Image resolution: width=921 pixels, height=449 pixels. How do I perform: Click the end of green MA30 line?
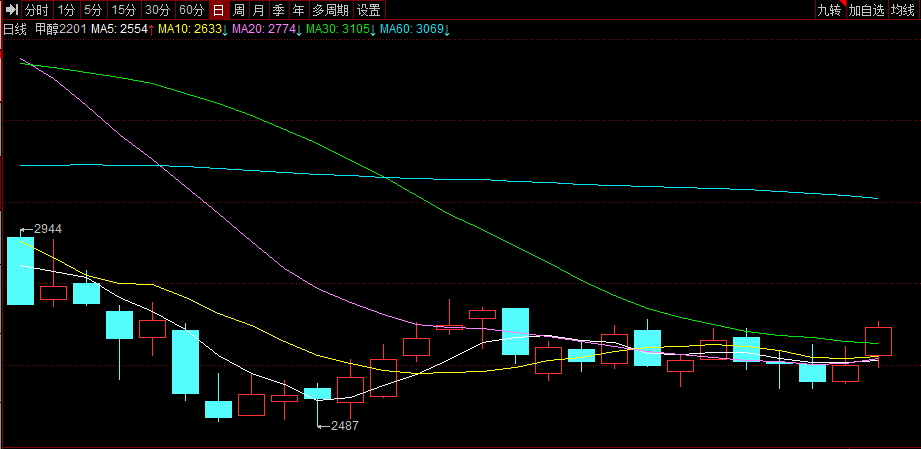coord(876,343)
